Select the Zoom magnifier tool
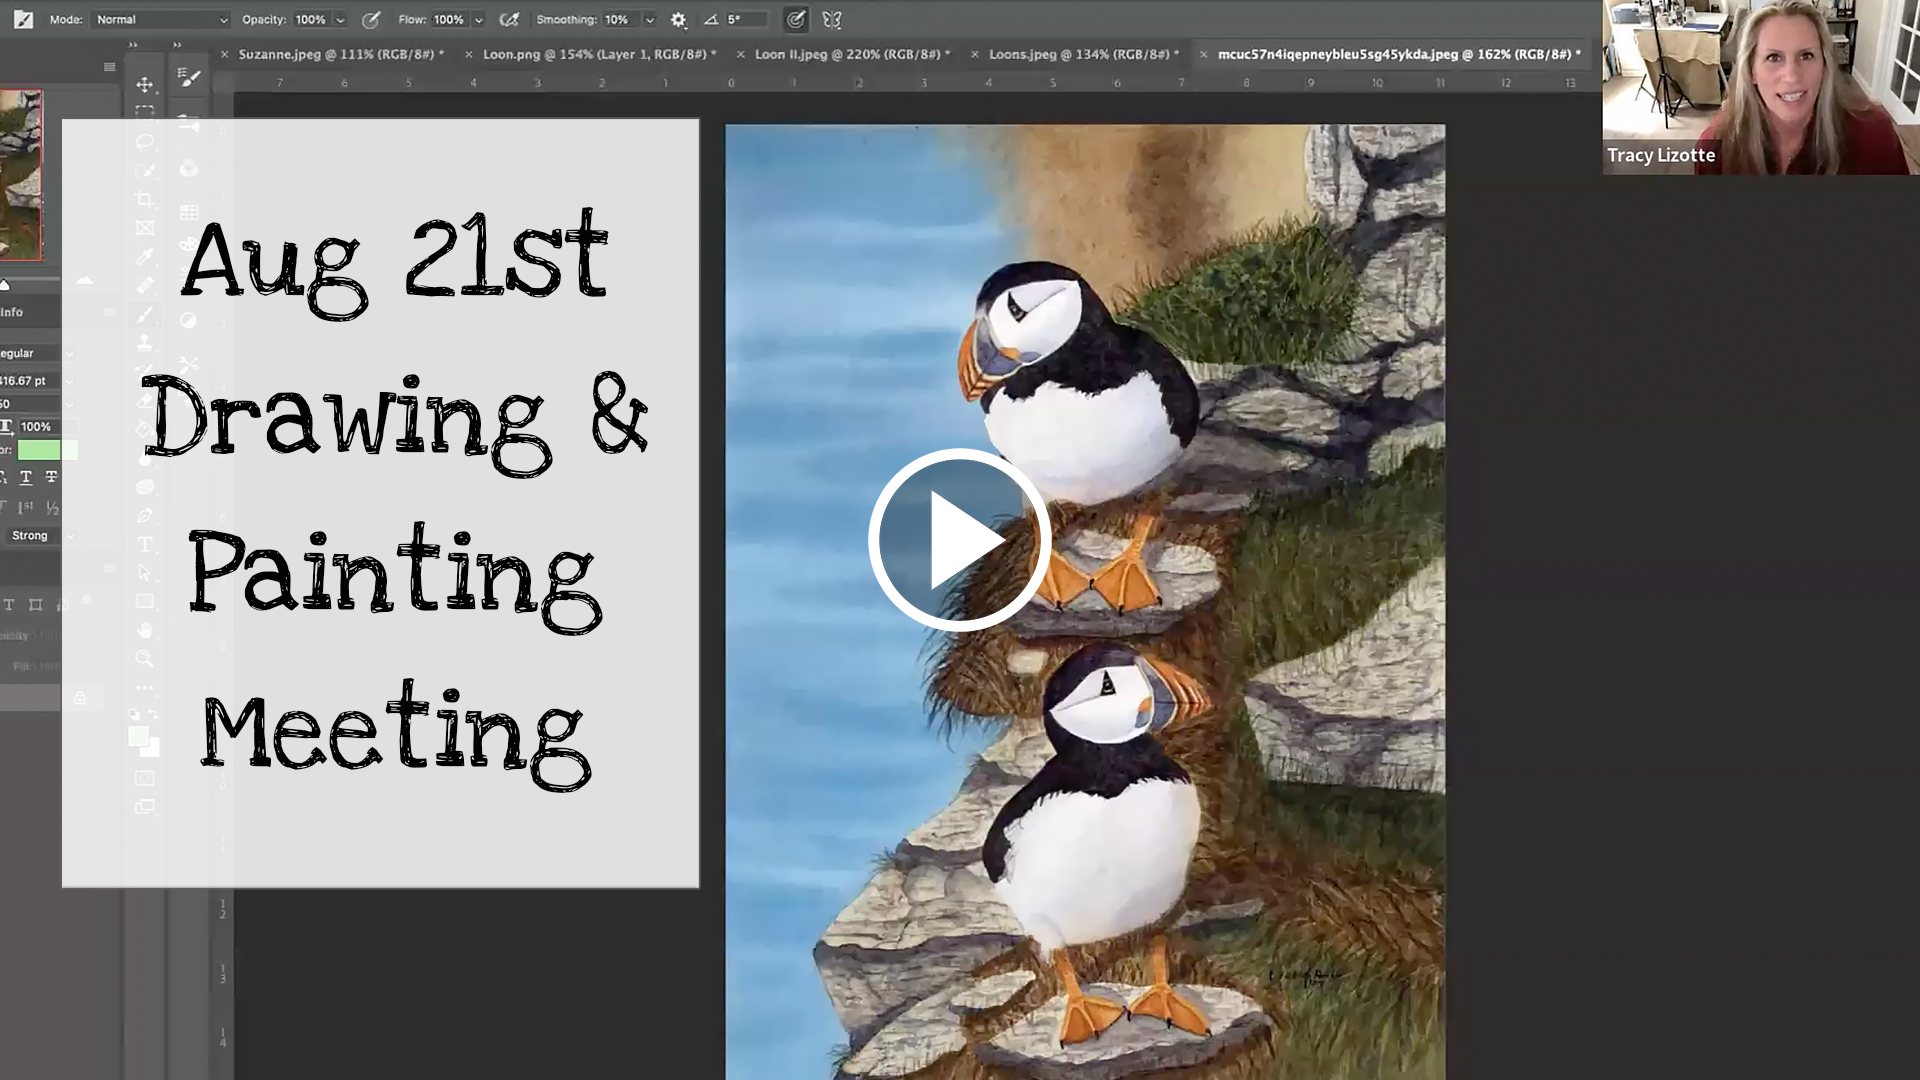The width and height of the screenshot is (1920, 1080). [145, 659]
